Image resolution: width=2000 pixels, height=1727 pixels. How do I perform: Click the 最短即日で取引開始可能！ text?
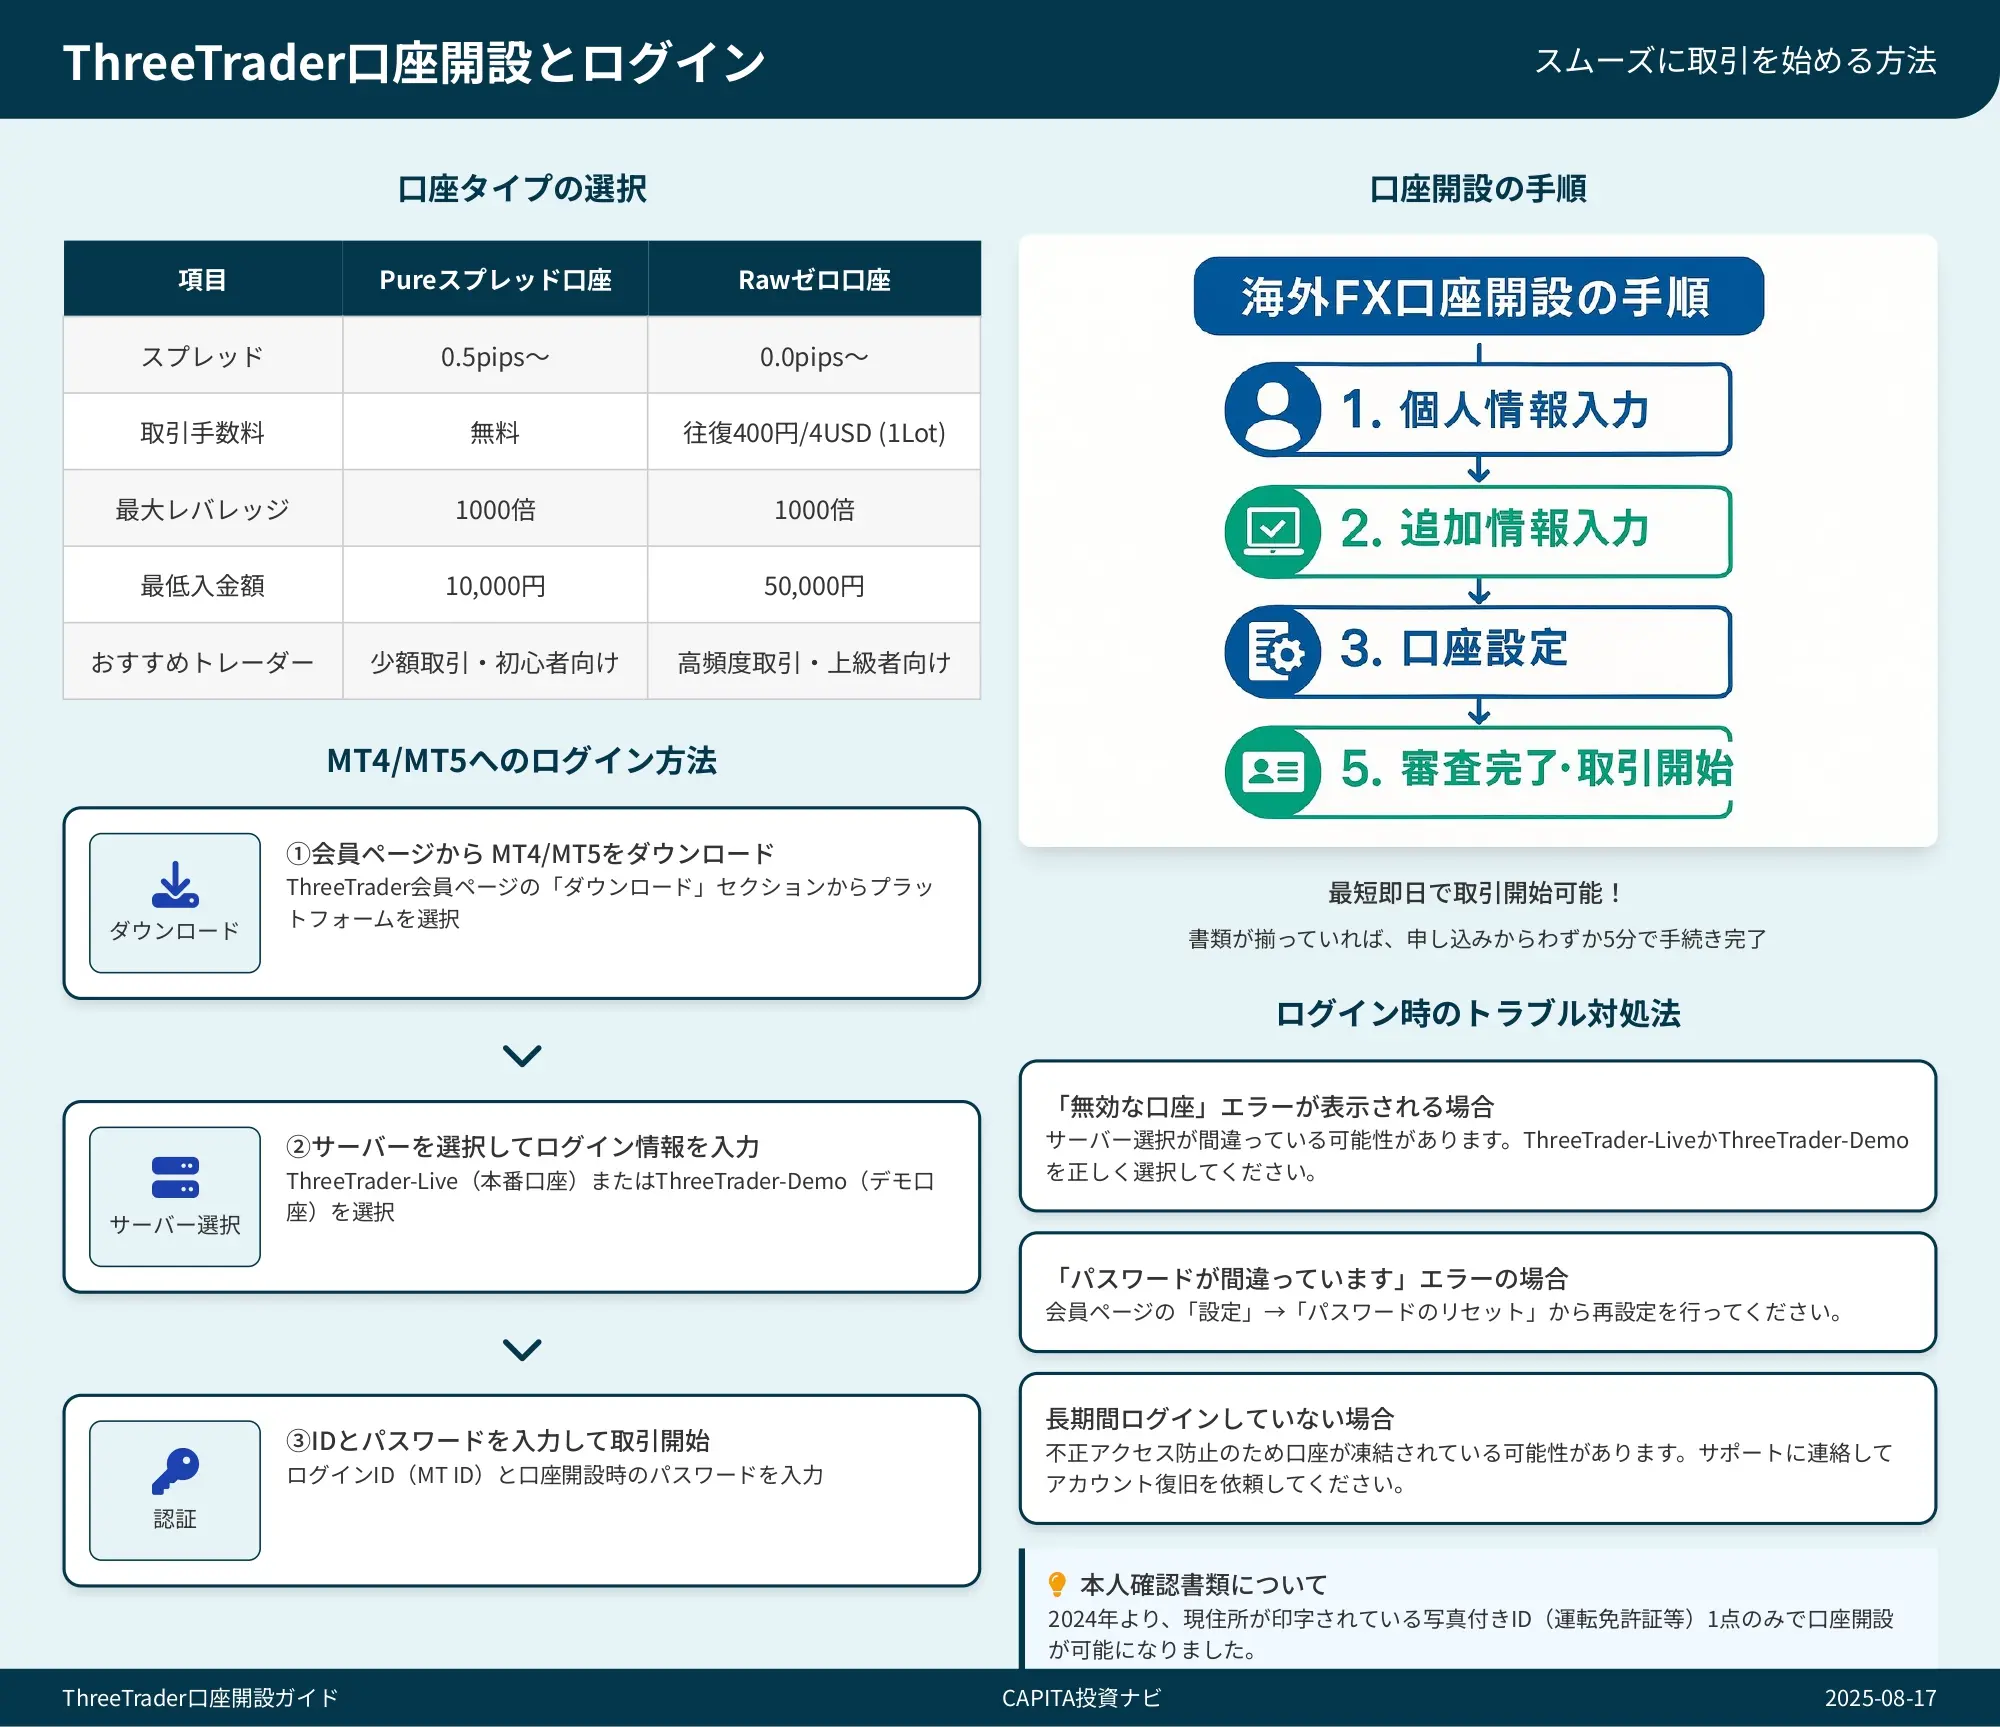1478,892
